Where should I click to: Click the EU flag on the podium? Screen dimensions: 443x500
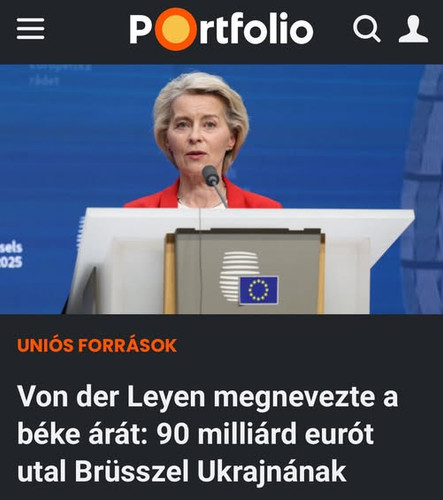[x=259, y=290]
